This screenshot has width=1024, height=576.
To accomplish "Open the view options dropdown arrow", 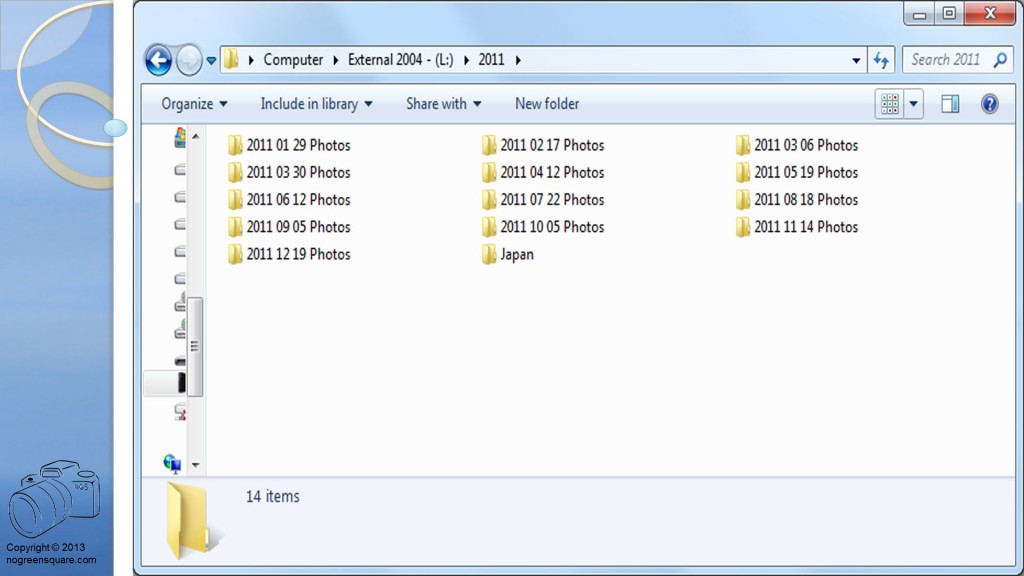I will click(914, 104).
